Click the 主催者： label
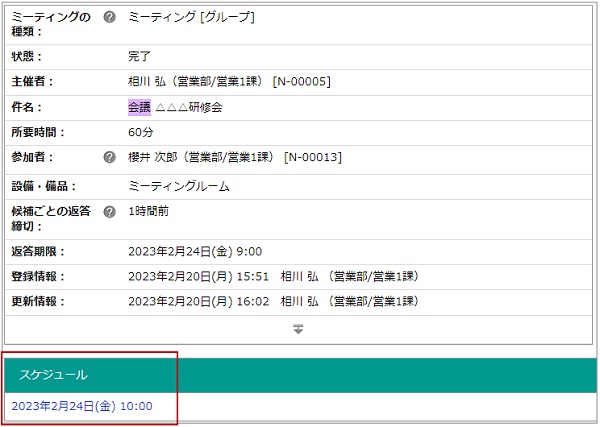600x427 pixels. pyautogui.click(x=32, y=81)
